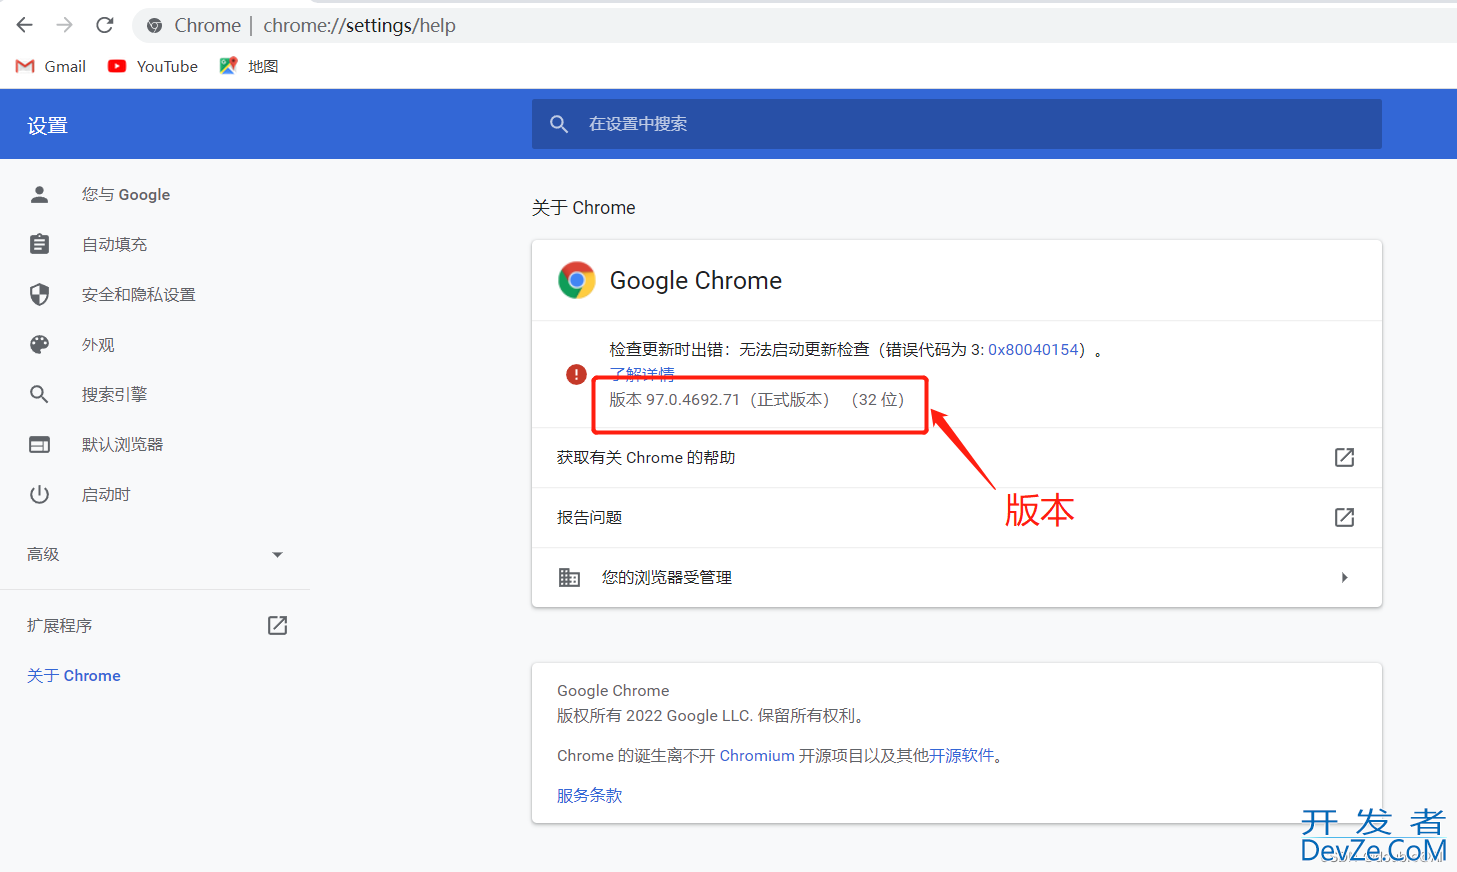Click the 了解详情 learn more link
The height and width of the screenshot is (872, 1457).
(642, 373)
